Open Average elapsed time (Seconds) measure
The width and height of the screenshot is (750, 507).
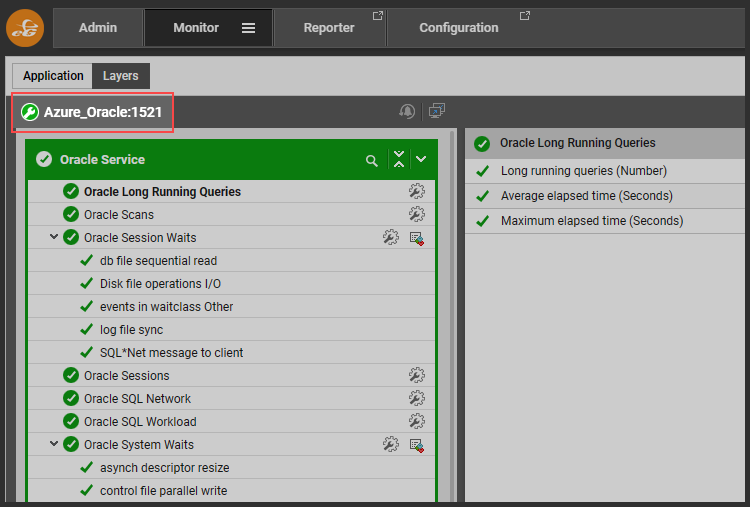586,196
